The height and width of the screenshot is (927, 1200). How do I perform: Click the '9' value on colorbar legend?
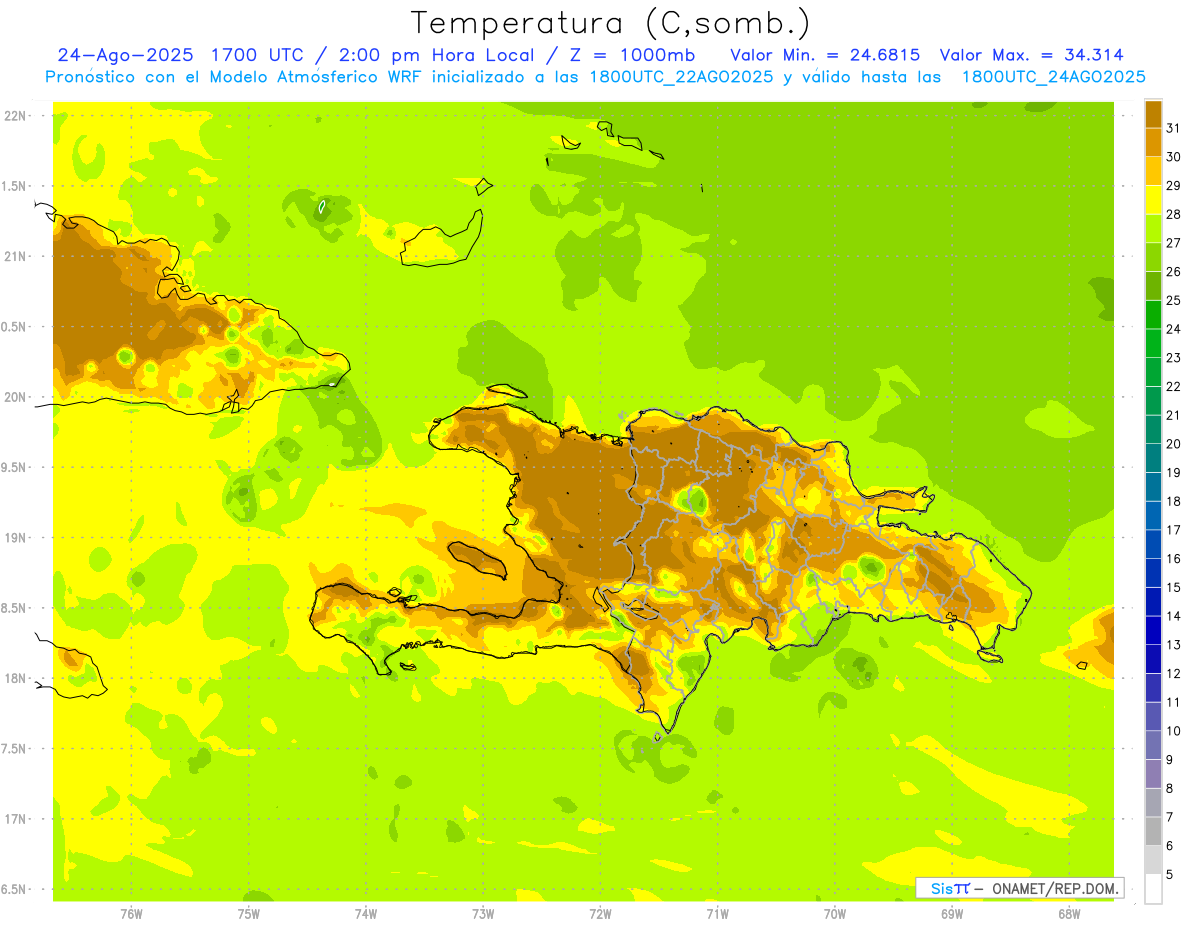[x=1169, y=760]
